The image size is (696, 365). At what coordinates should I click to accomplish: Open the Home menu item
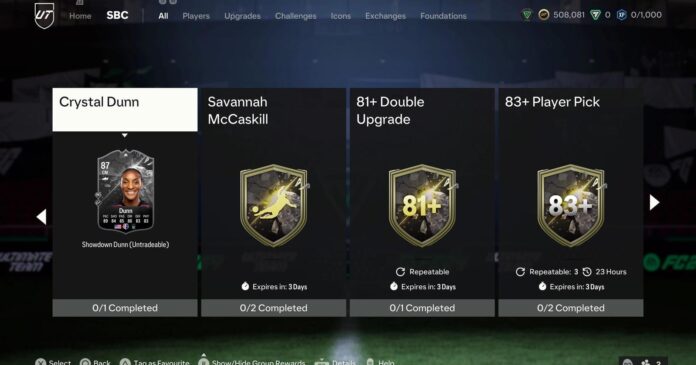click(x=80, y=16)
